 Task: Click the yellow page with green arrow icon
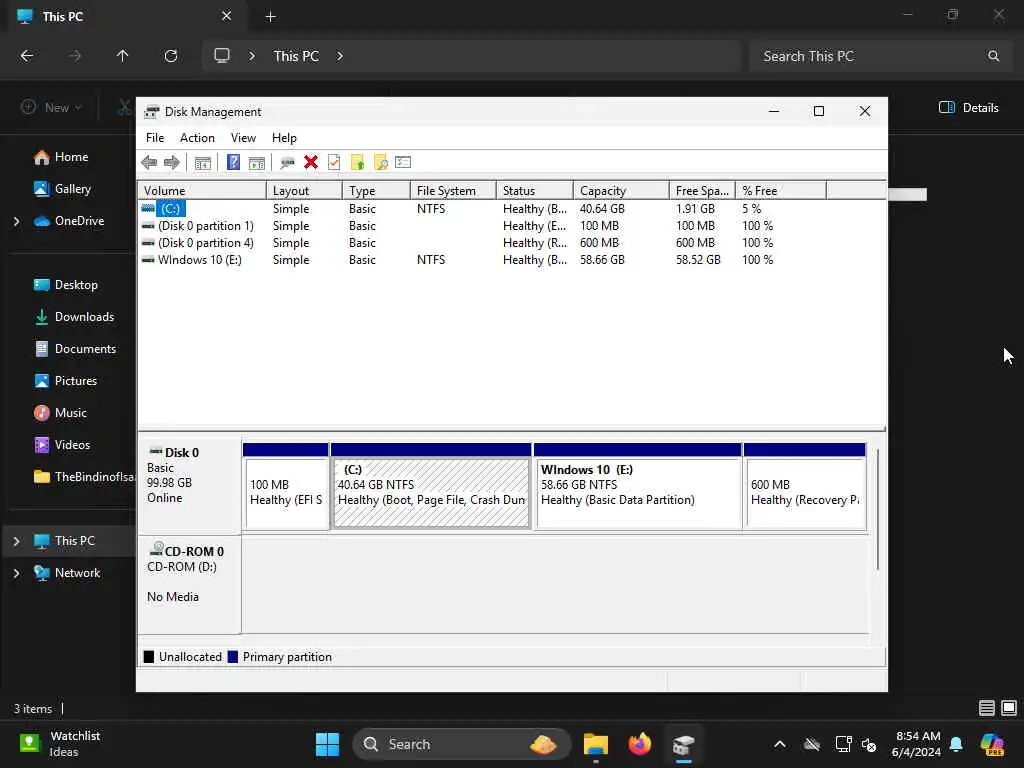coord(357,162)
